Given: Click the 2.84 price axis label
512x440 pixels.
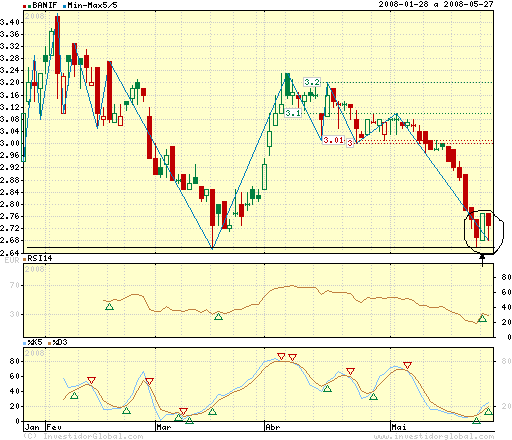Looking at the screenshot, I should [9, 192].
